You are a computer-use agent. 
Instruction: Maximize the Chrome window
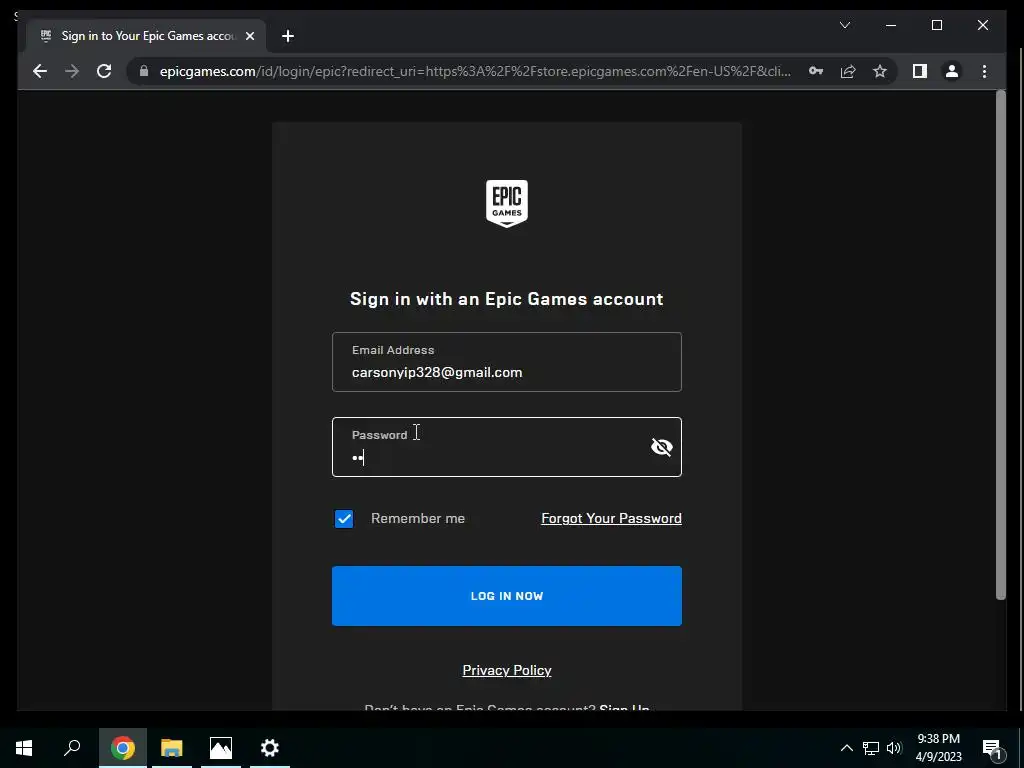click(936, 25)
